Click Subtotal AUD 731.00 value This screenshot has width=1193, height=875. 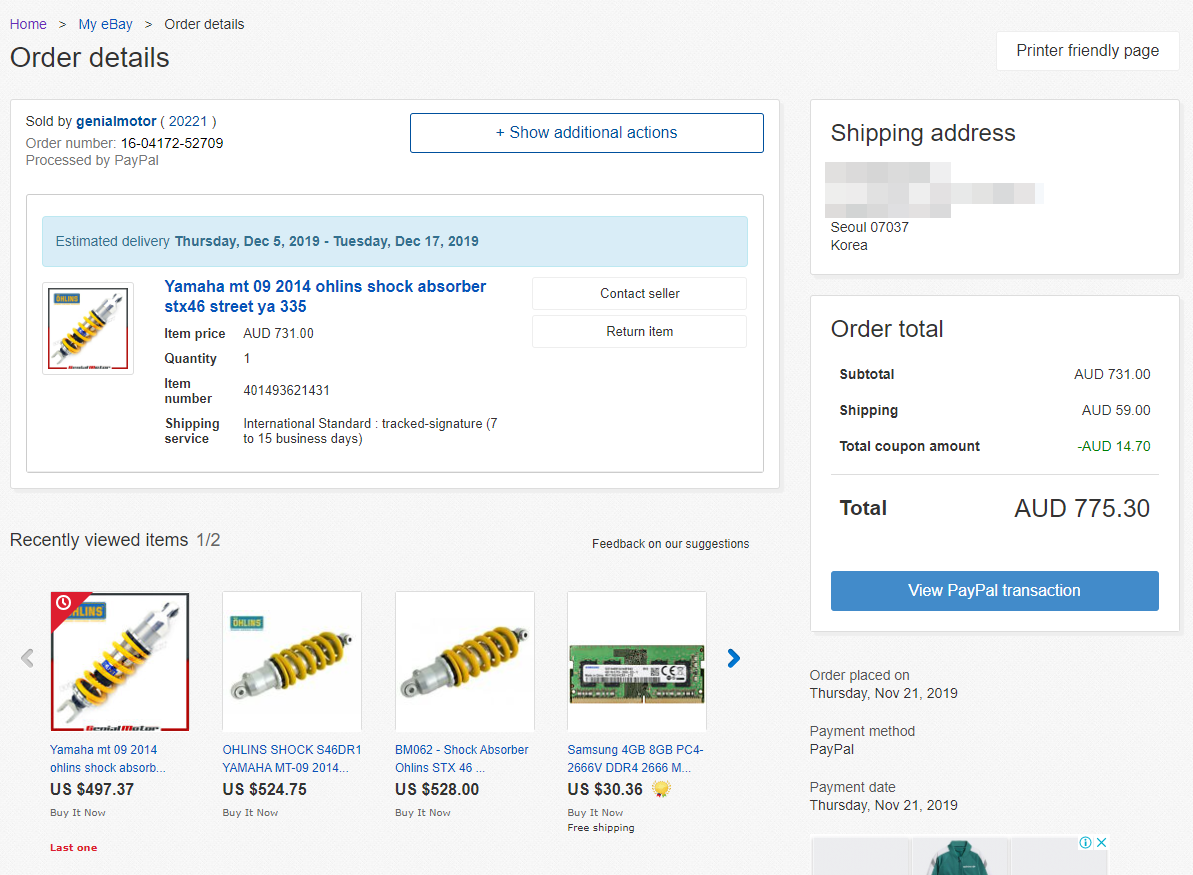click(x=1112, y=374)
